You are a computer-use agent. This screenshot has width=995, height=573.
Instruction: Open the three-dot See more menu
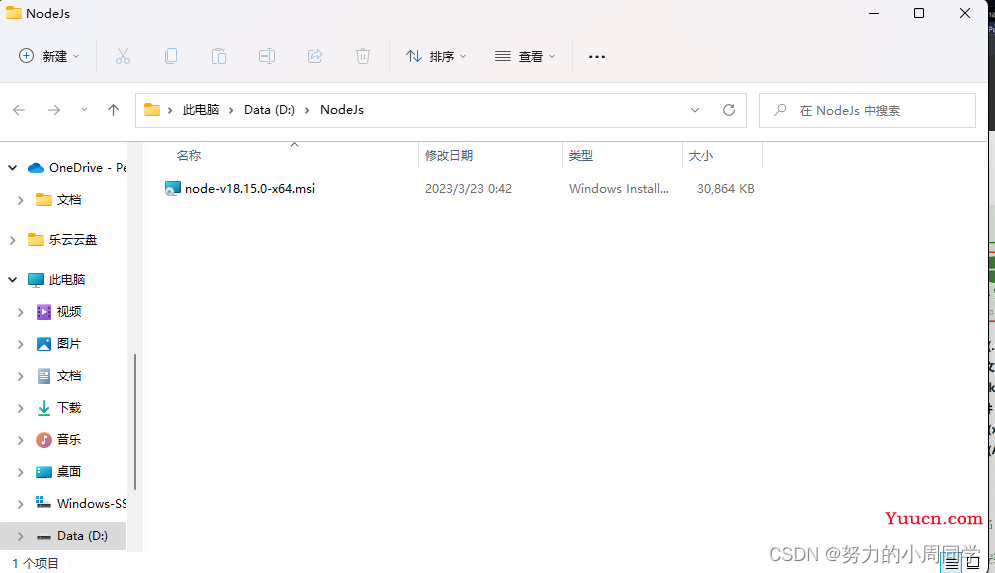click(x=596, y=56)
